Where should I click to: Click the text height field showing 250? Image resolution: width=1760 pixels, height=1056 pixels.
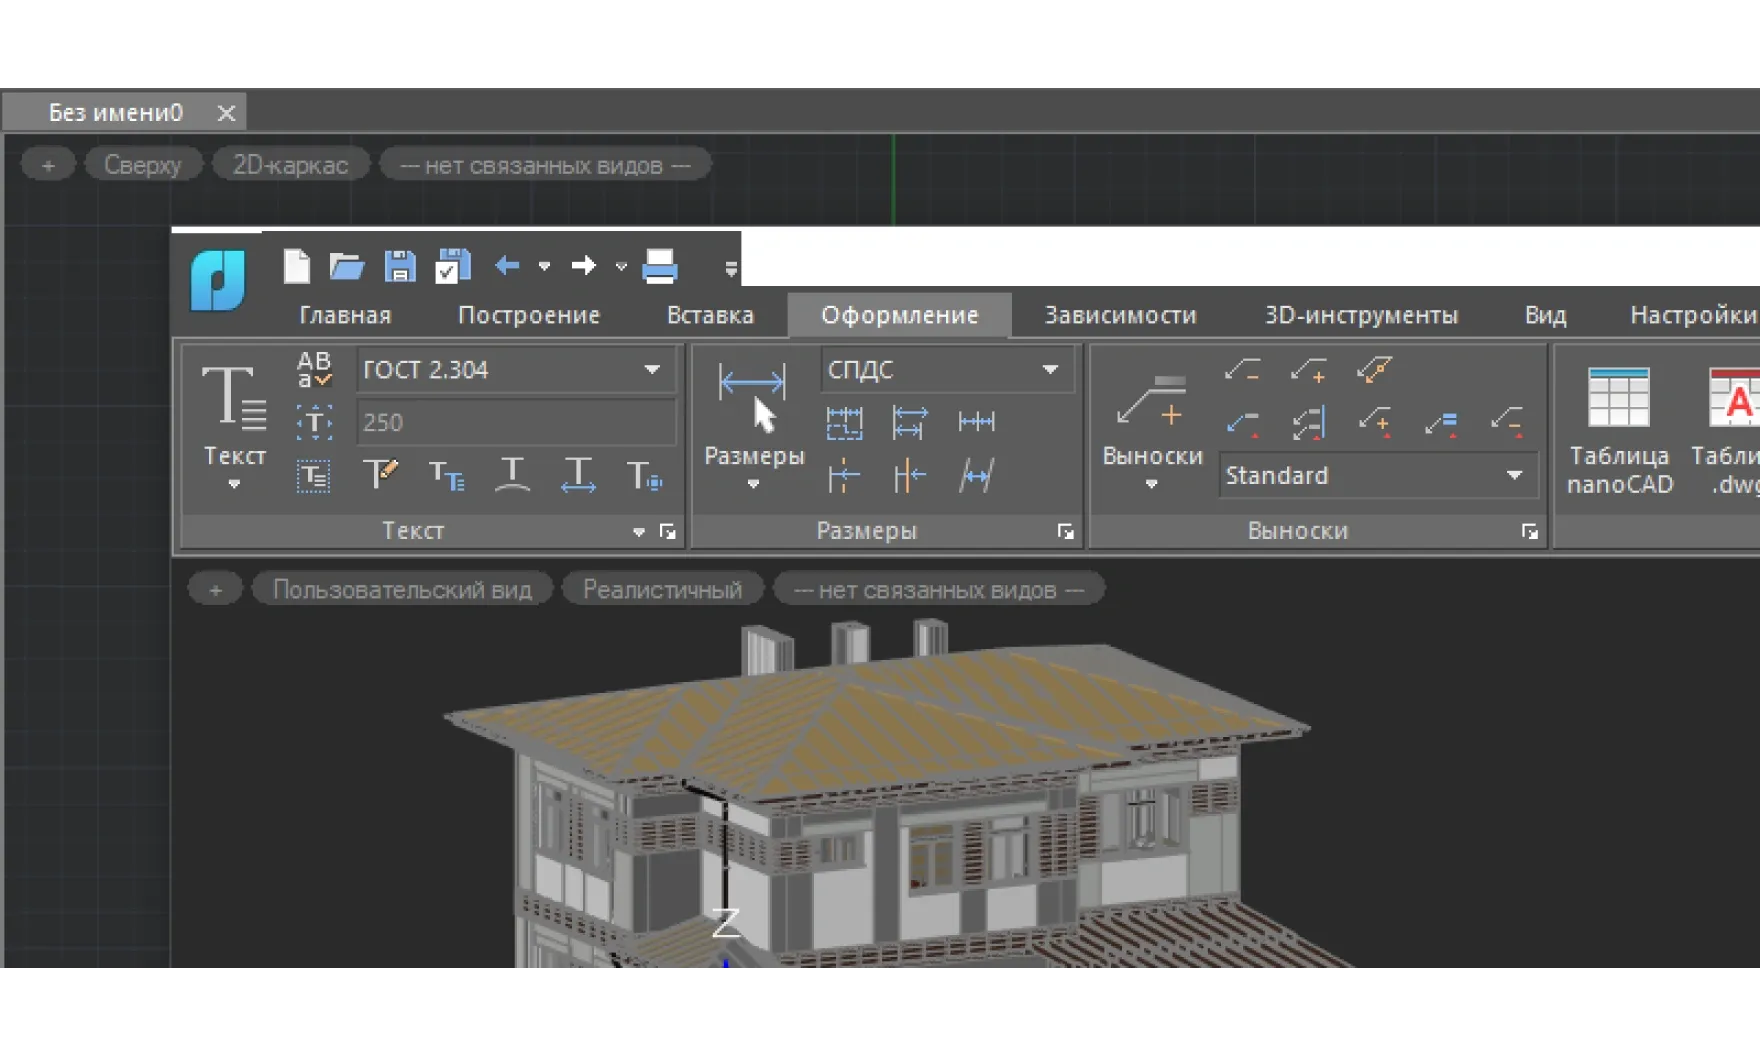point(514,423)
